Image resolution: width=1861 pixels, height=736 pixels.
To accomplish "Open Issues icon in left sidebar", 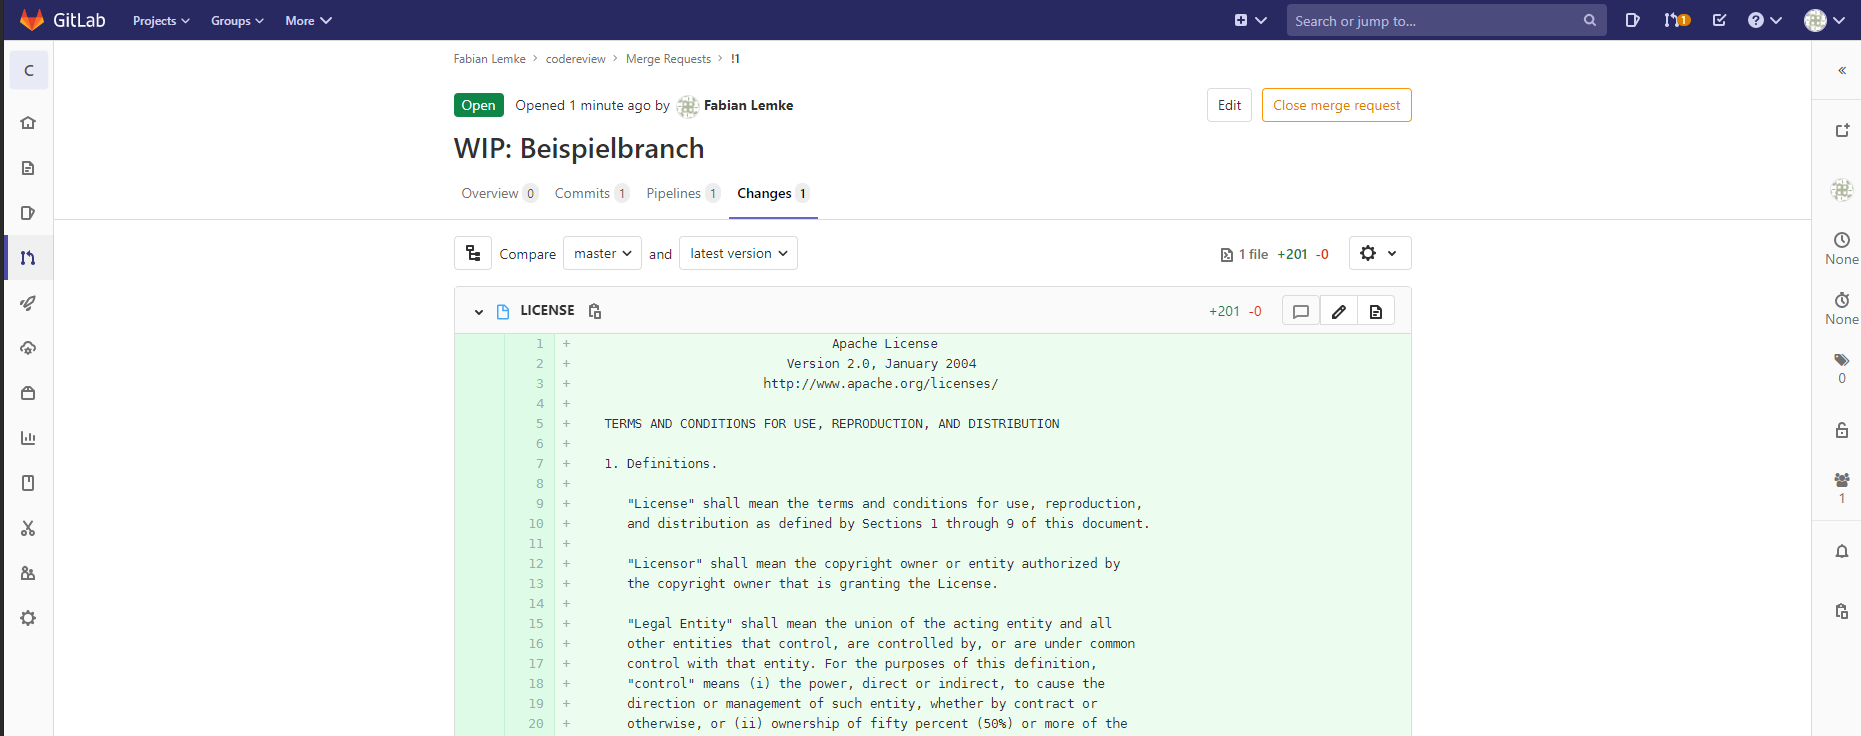I will point(28,213).
